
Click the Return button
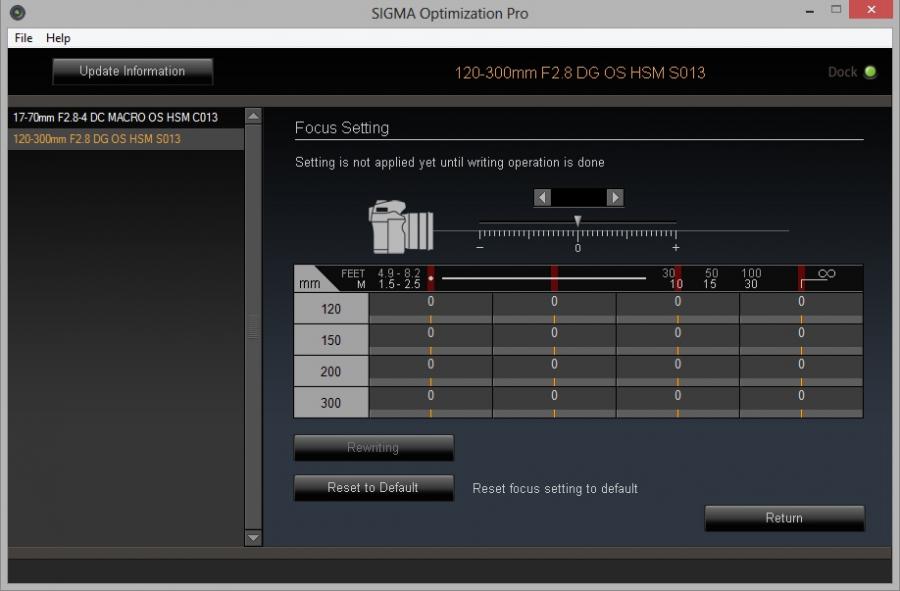[x=784, y=518]
